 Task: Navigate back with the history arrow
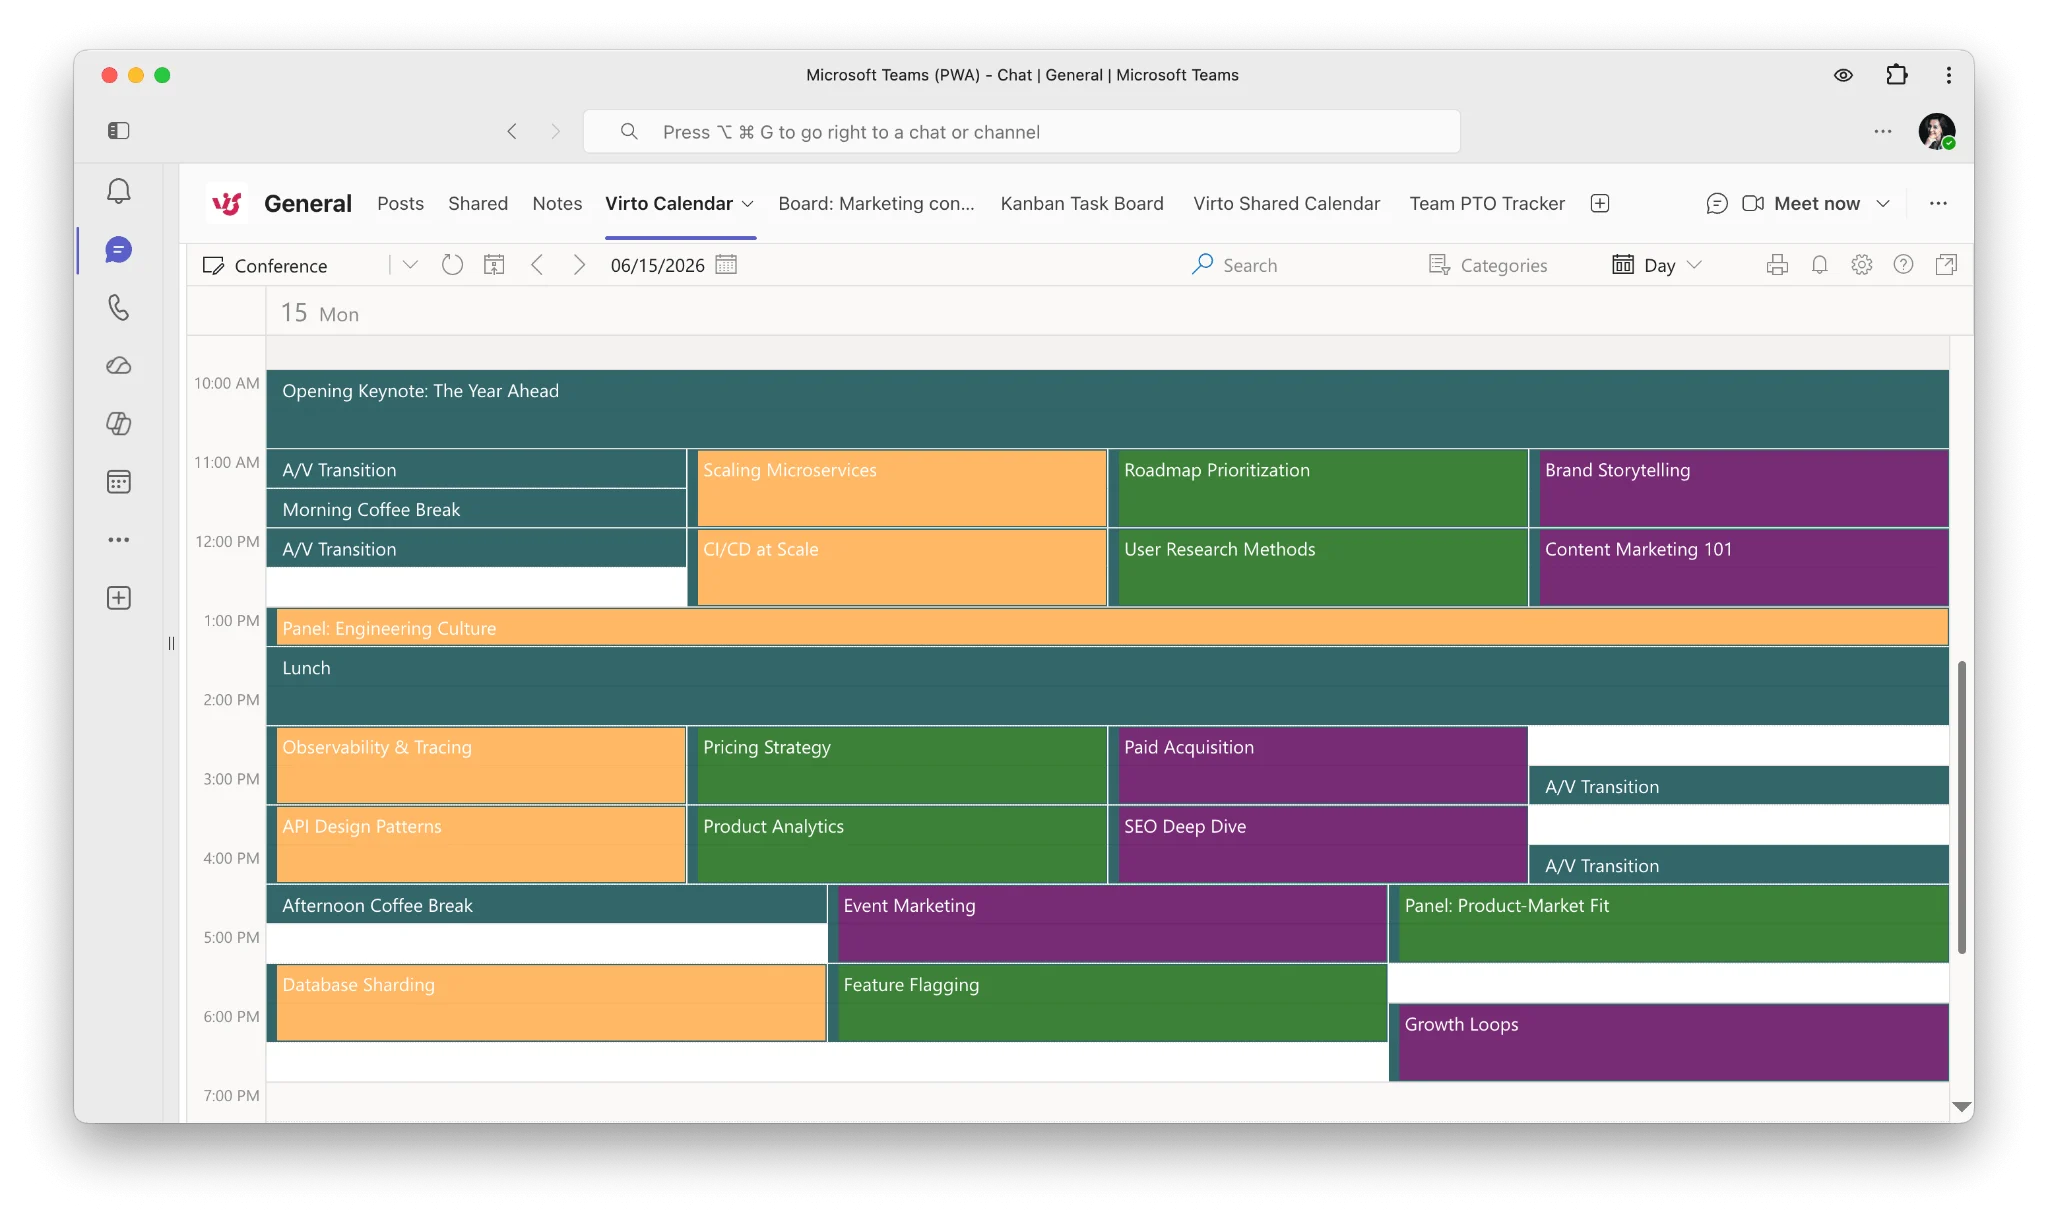pyautogui.click(x=512, y=131)
